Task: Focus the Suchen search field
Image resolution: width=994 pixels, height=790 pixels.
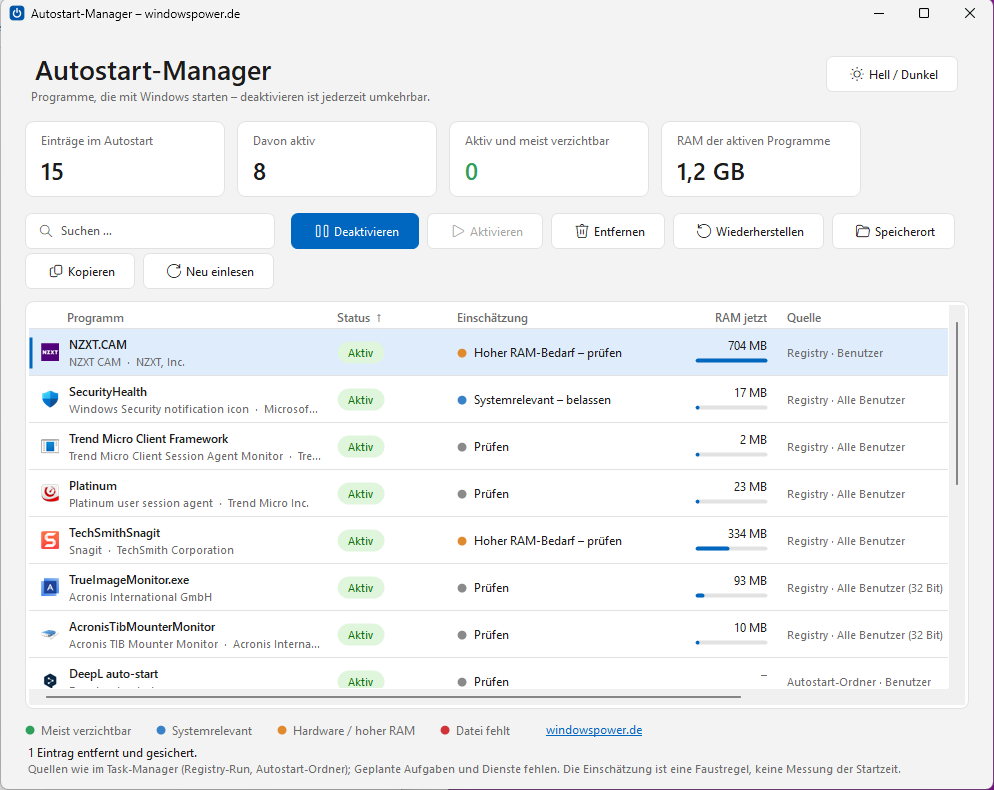Action: (150, 231)
